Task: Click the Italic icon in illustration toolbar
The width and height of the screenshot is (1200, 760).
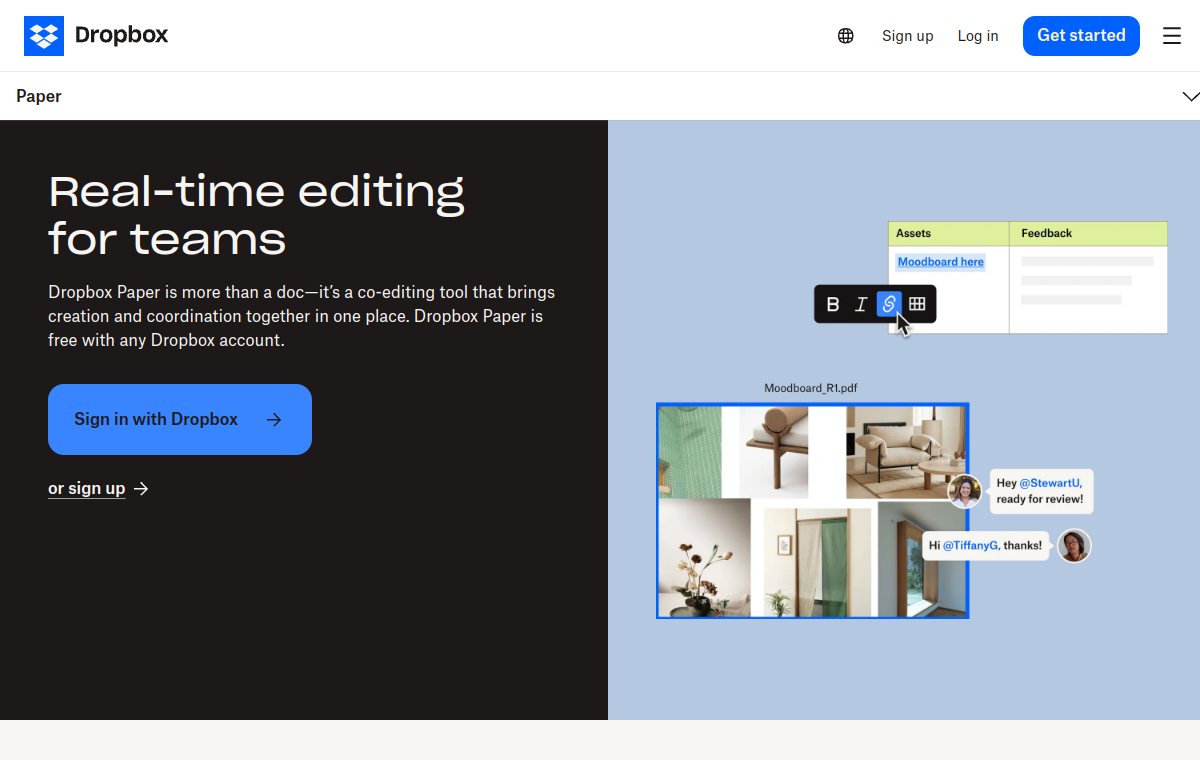Action: click(x=861, y=304)
